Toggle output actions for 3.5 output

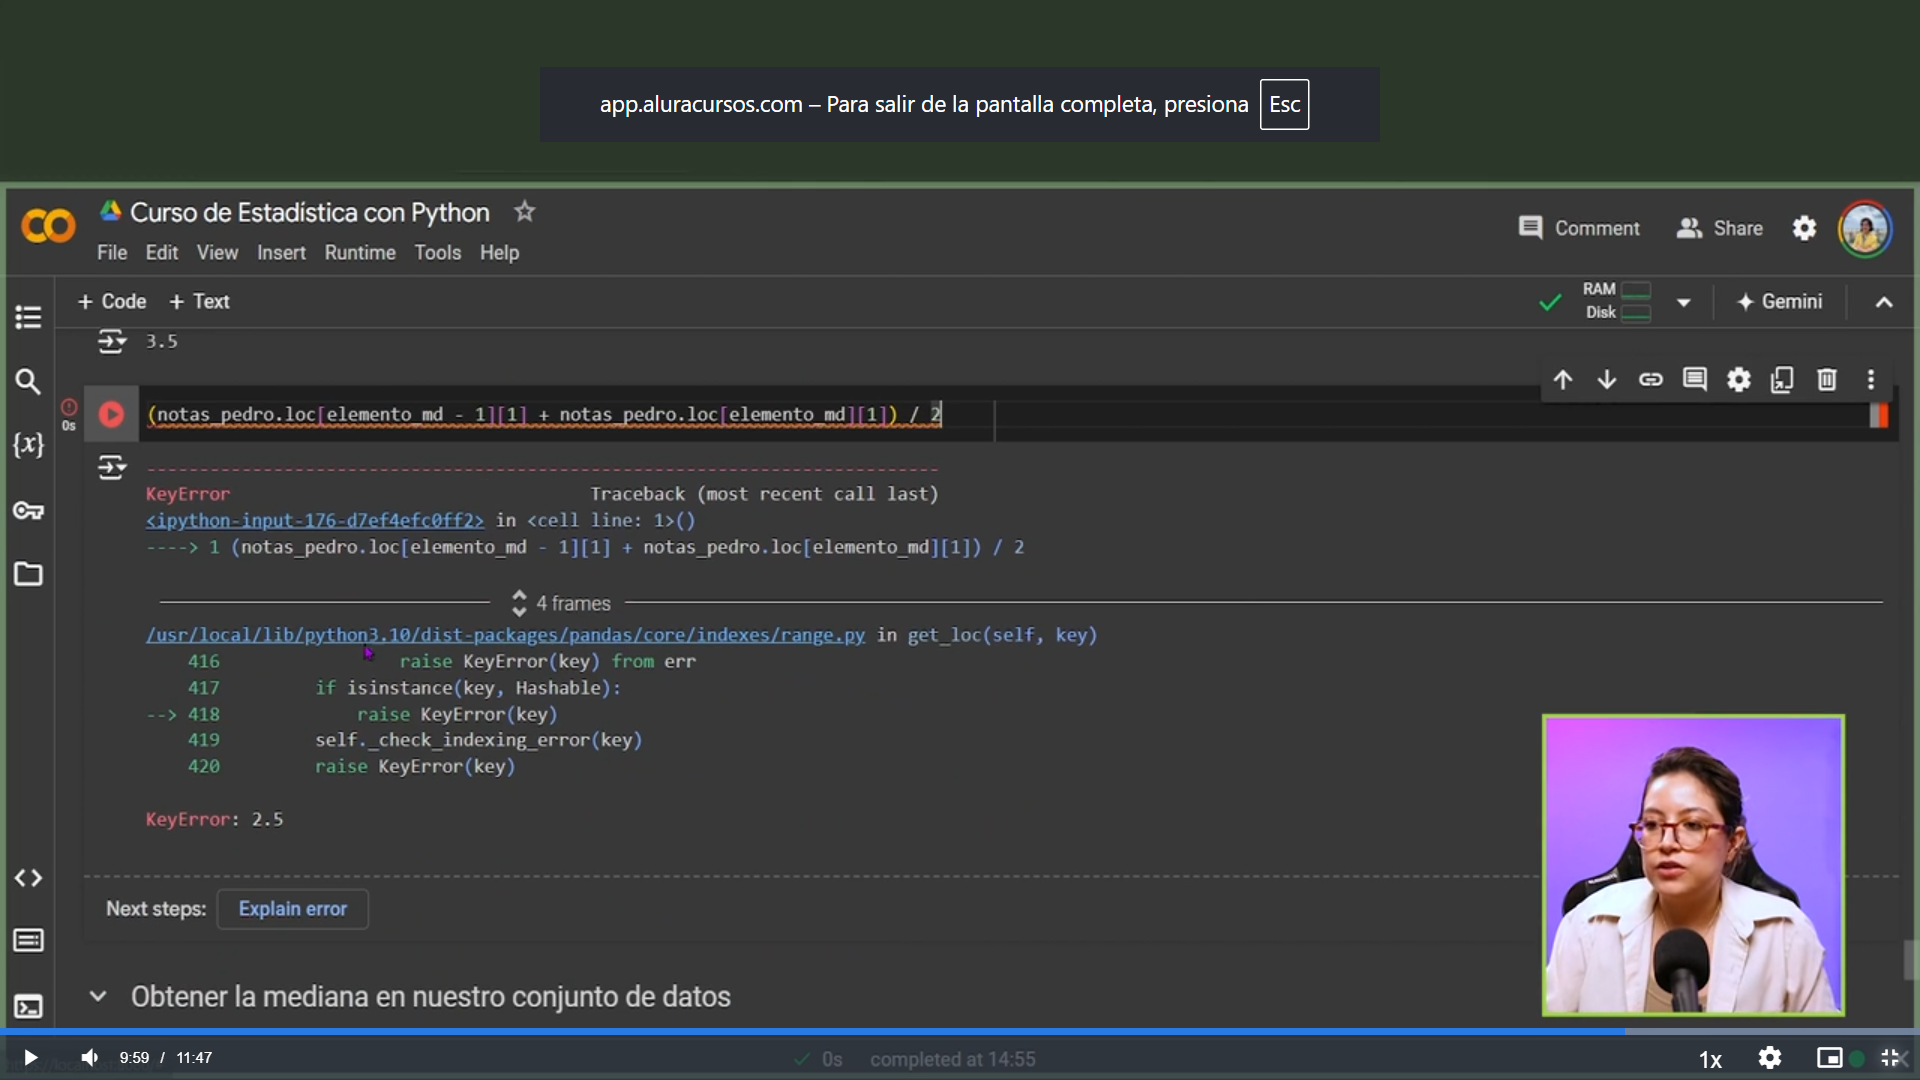click(112, 342)
